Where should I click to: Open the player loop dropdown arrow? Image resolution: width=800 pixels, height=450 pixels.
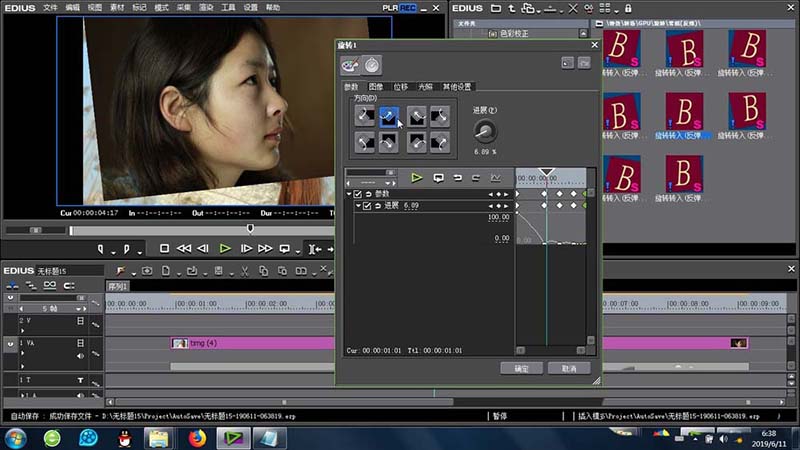[297, 252]
